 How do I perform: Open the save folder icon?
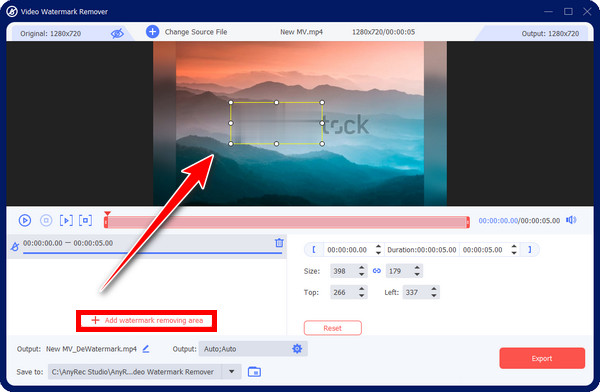254,371
